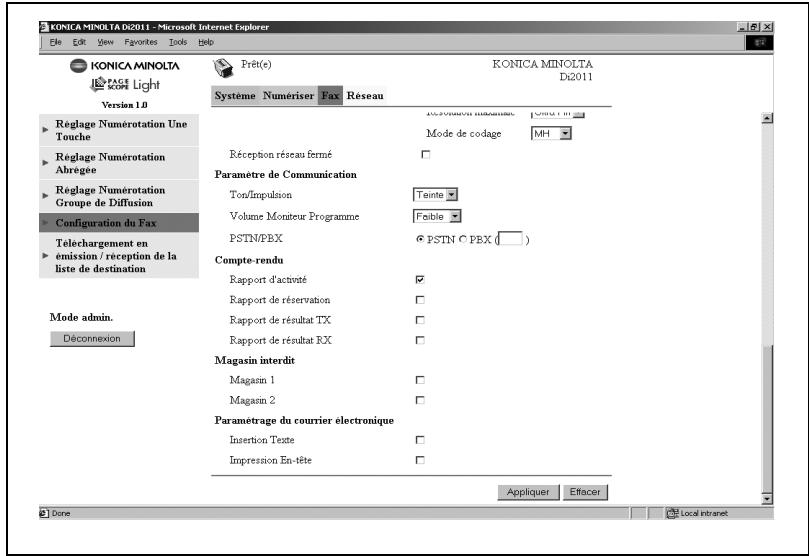Screen dimensions: 809x556
Task: Open the Favorites menu
Action: coord(141,42)
